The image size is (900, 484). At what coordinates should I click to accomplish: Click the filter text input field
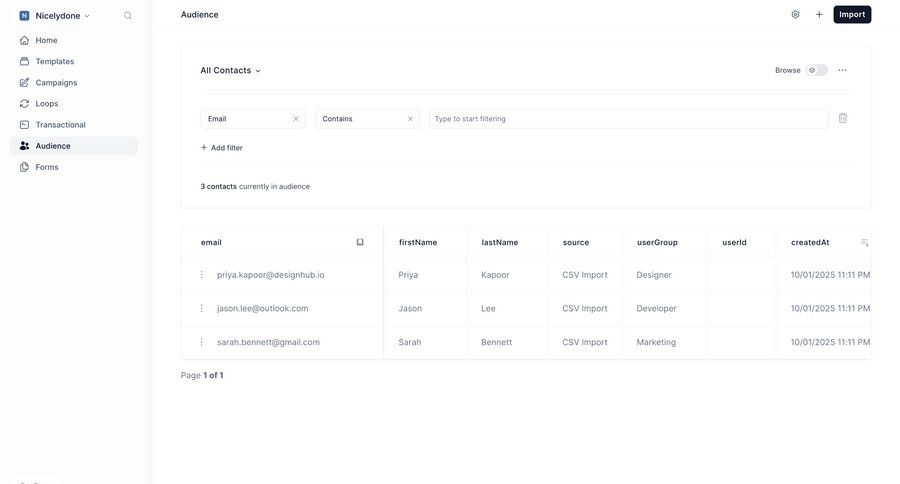coord(628,118)
